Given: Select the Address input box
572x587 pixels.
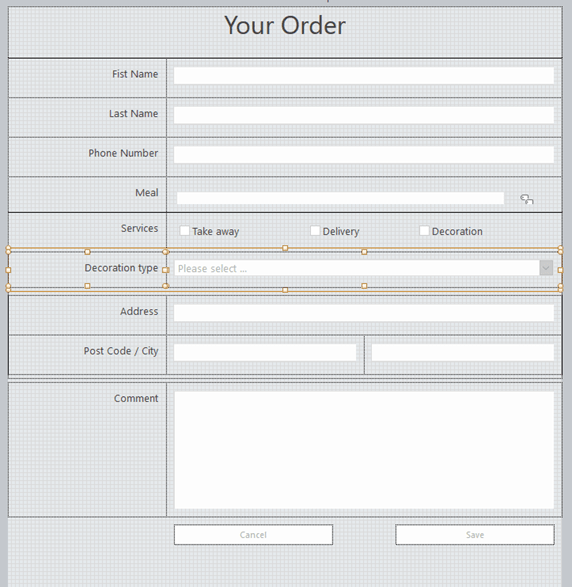Looking at the screenshot, I should [x=363, y=313].
